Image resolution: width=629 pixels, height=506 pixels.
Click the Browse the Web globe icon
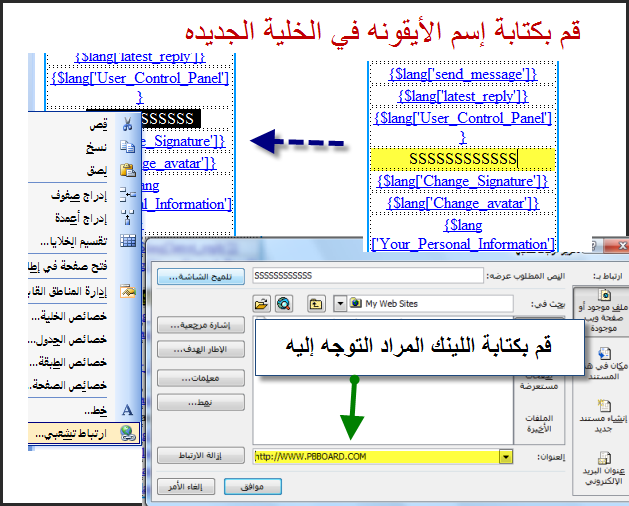click(x=283, y=302)
